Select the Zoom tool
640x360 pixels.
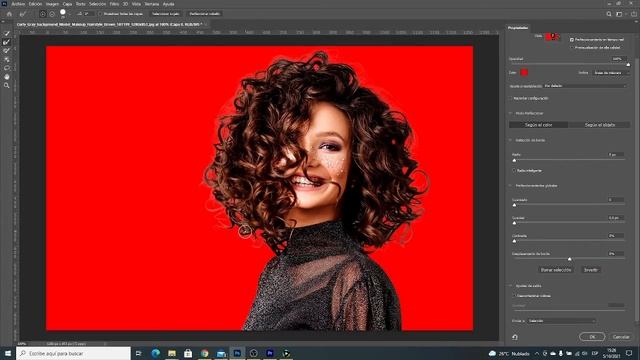click(7, 85)
